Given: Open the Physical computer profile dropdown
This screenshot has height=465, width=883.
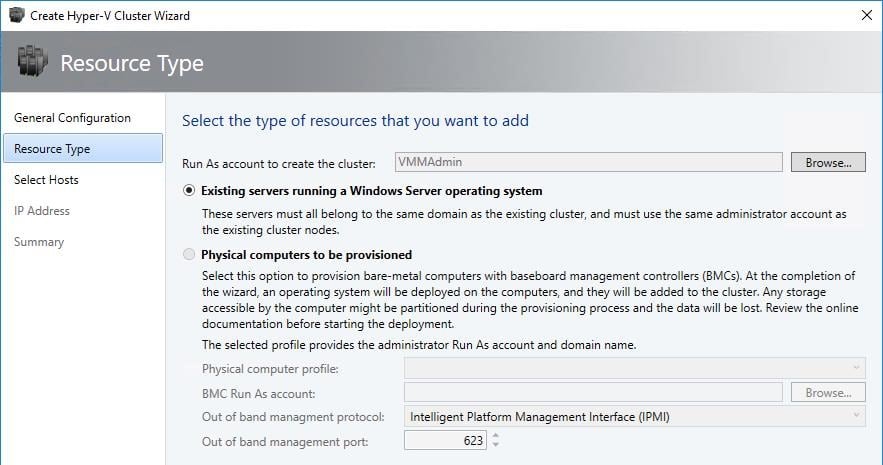Looking at the screenshot, I should pyautogui.click(x=635, y=368).
